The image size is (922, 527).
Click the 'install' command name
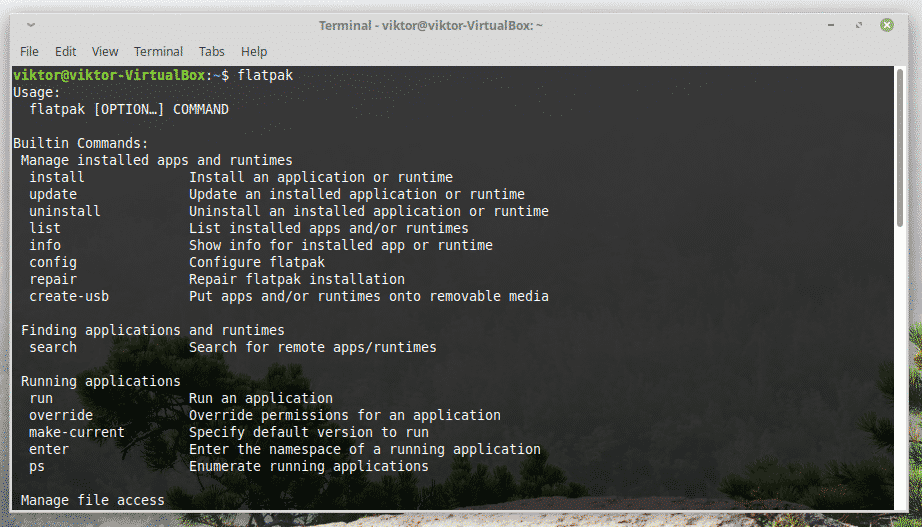(x=57, y=177)
